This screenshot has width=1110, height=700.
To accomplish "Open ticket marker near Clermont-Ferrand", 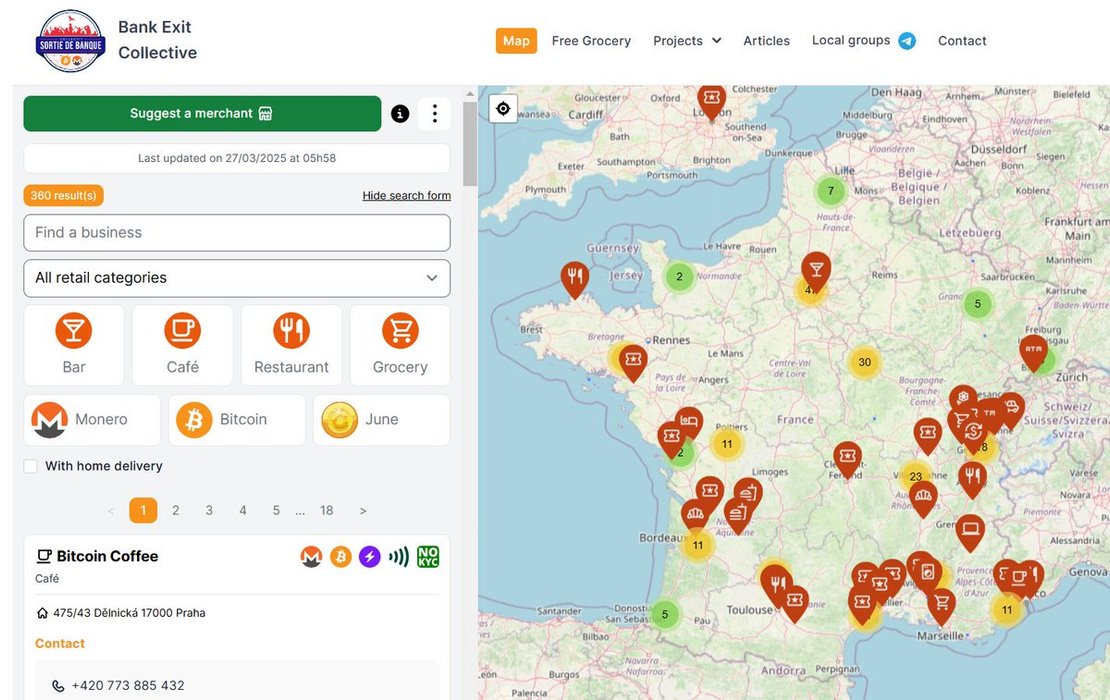I will 847,459.
